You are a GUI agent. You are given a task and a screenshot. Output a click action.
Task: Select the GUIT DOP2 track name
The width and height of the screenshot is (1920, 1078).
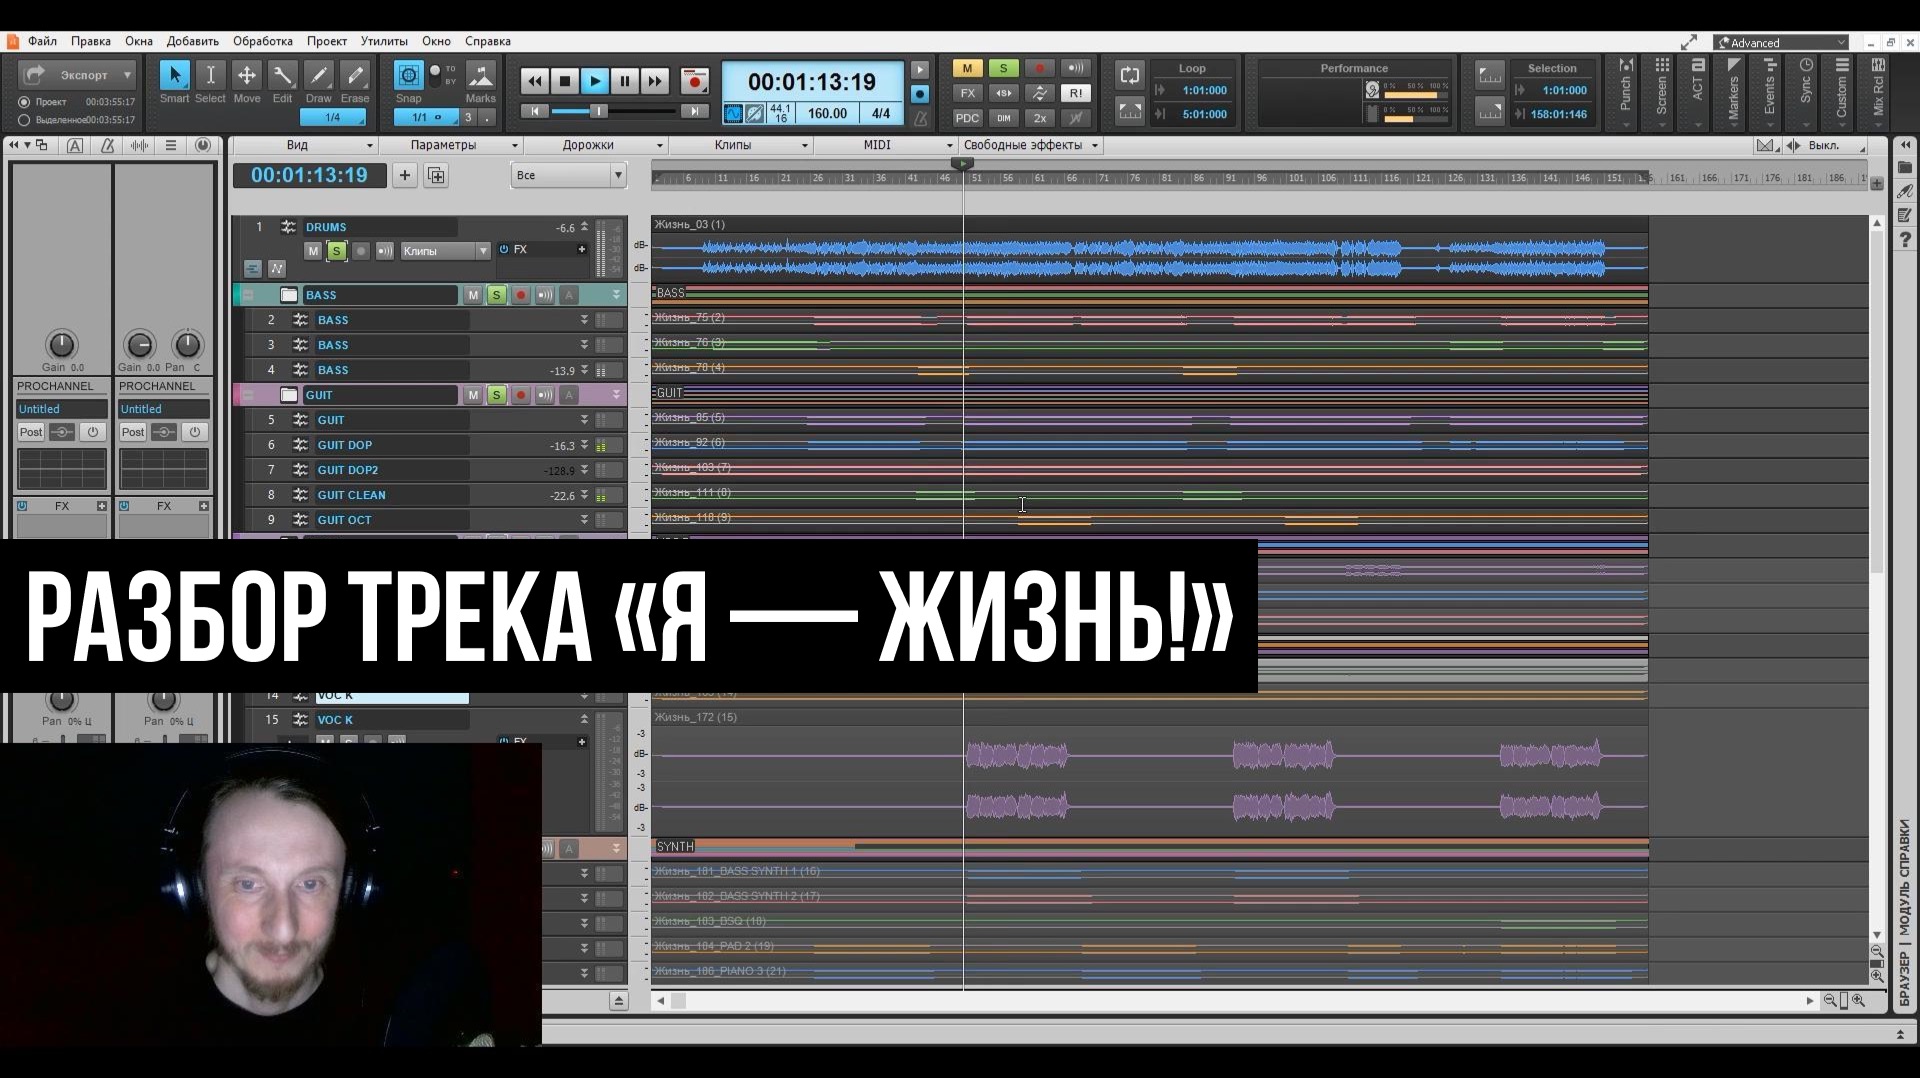click(x=348, y=470)
